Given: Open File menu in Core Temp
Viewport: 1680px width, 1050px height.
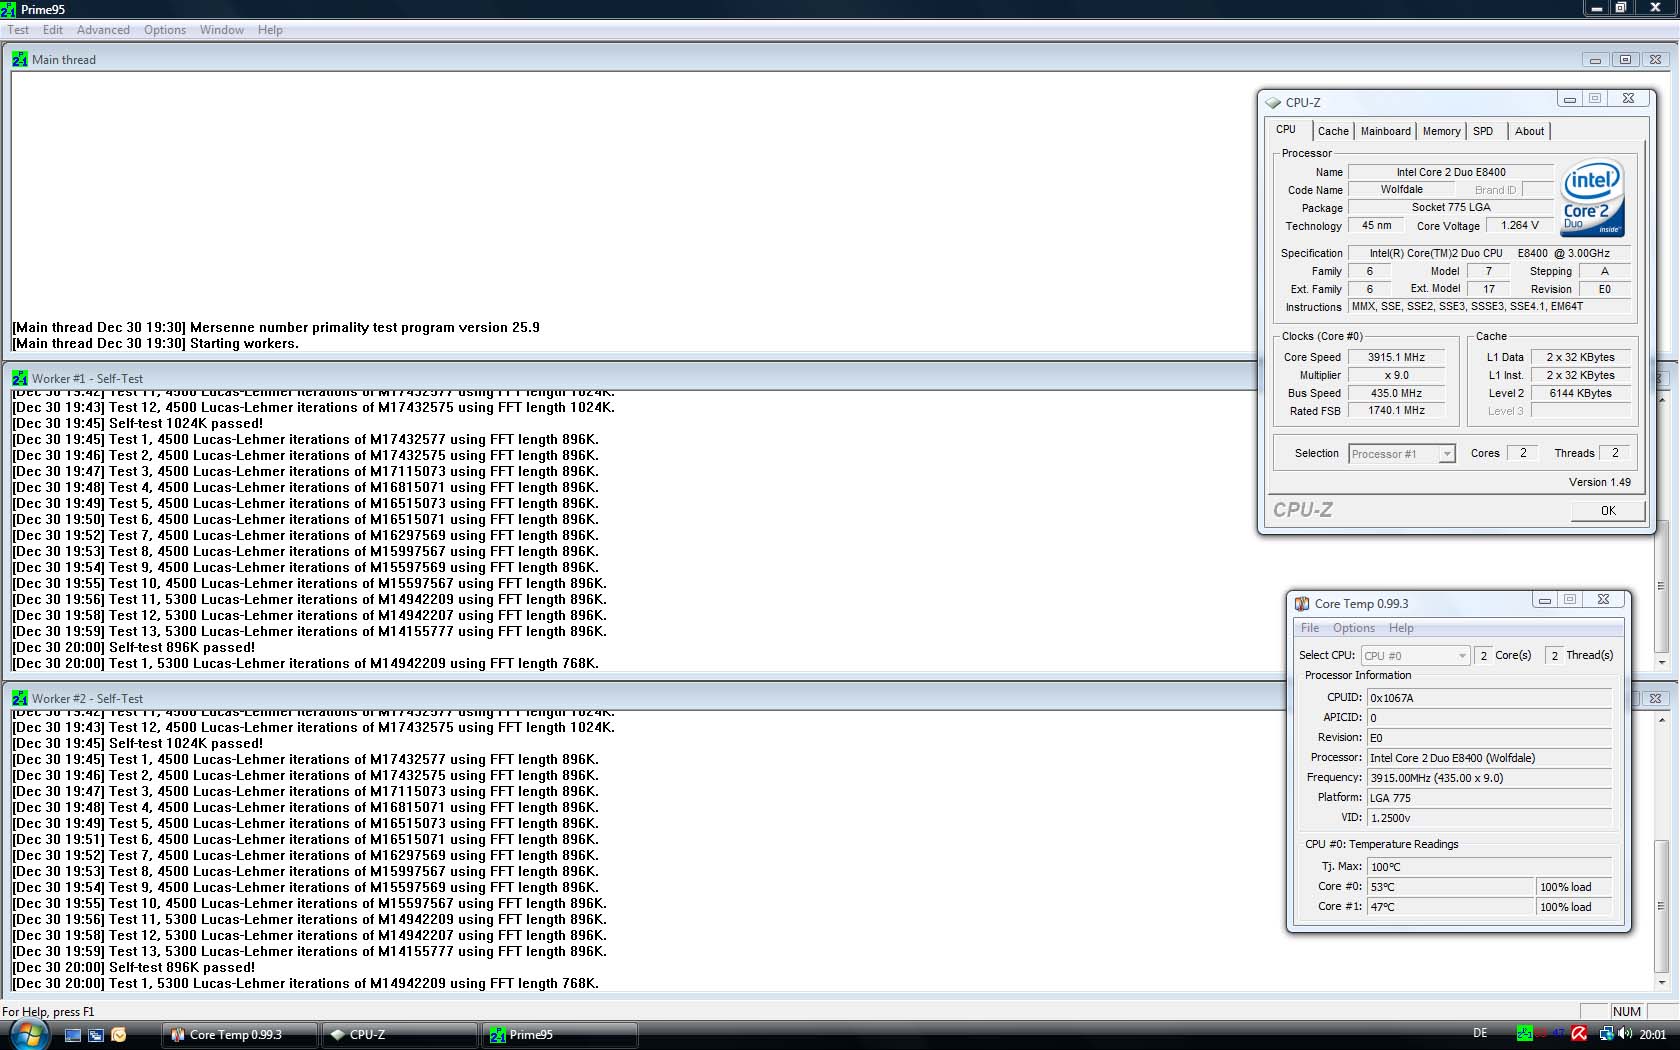Looking at the screenshot, I should click(x=1310, y=628).
